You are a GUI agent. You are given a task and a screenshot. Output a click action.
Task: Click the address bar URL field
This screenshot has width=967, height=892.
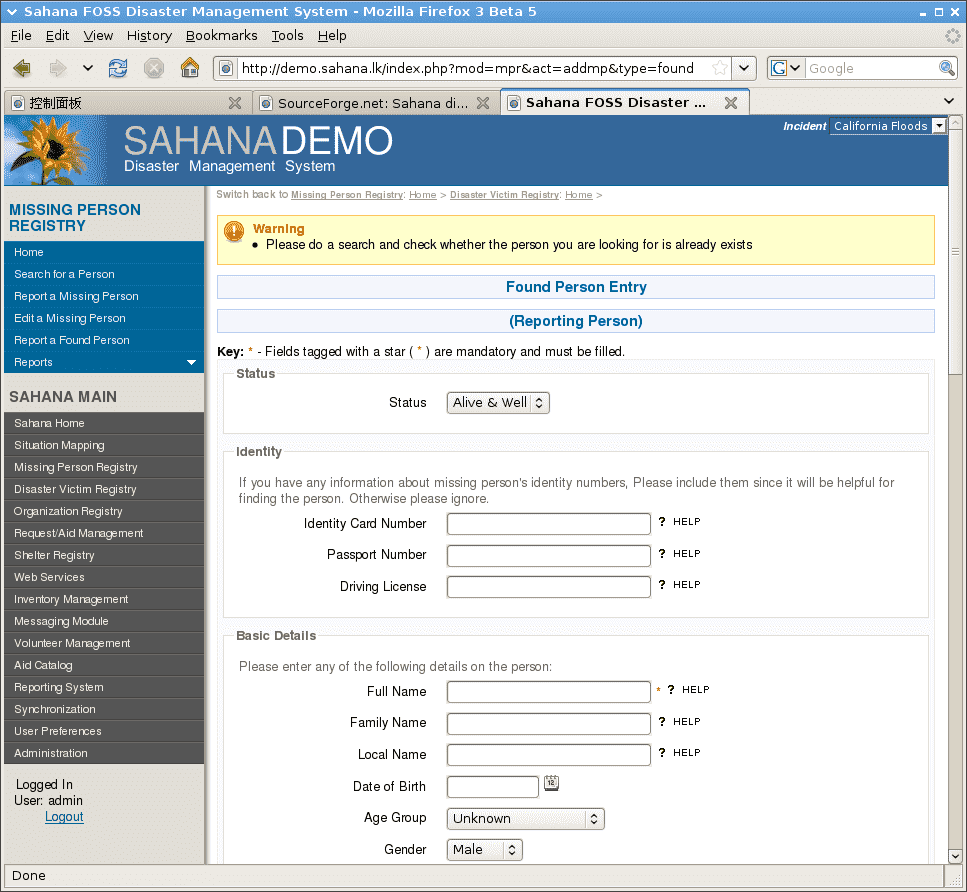click(x=472, y=68)
